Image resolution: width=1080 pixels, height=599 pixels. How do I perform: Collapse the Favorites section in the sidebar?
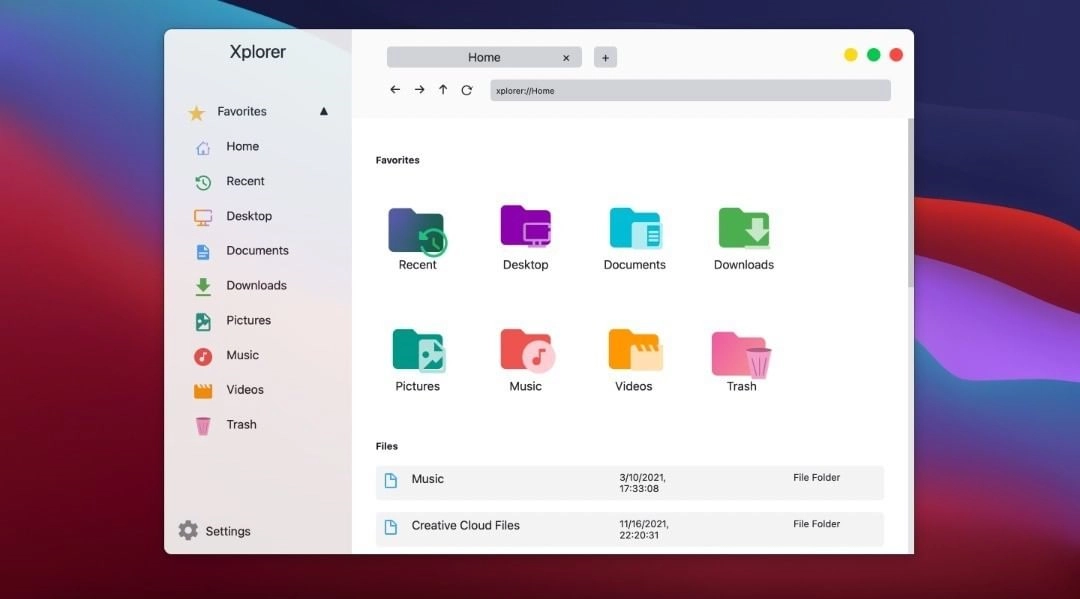323,111
